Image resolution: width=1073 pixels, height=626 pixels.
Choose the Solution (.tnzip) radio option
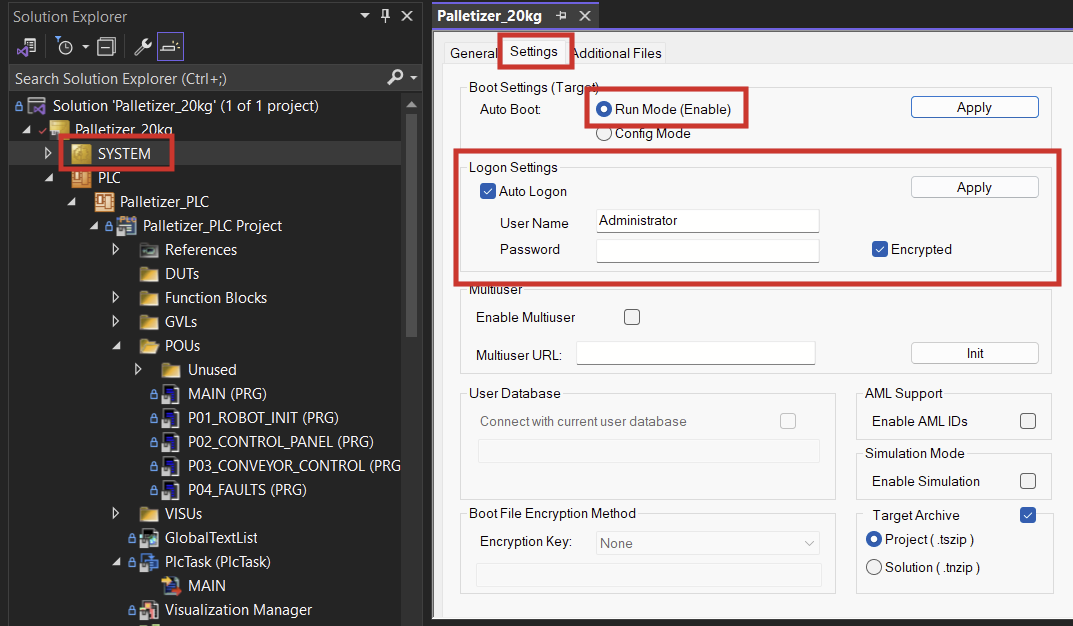coord(874,567)
